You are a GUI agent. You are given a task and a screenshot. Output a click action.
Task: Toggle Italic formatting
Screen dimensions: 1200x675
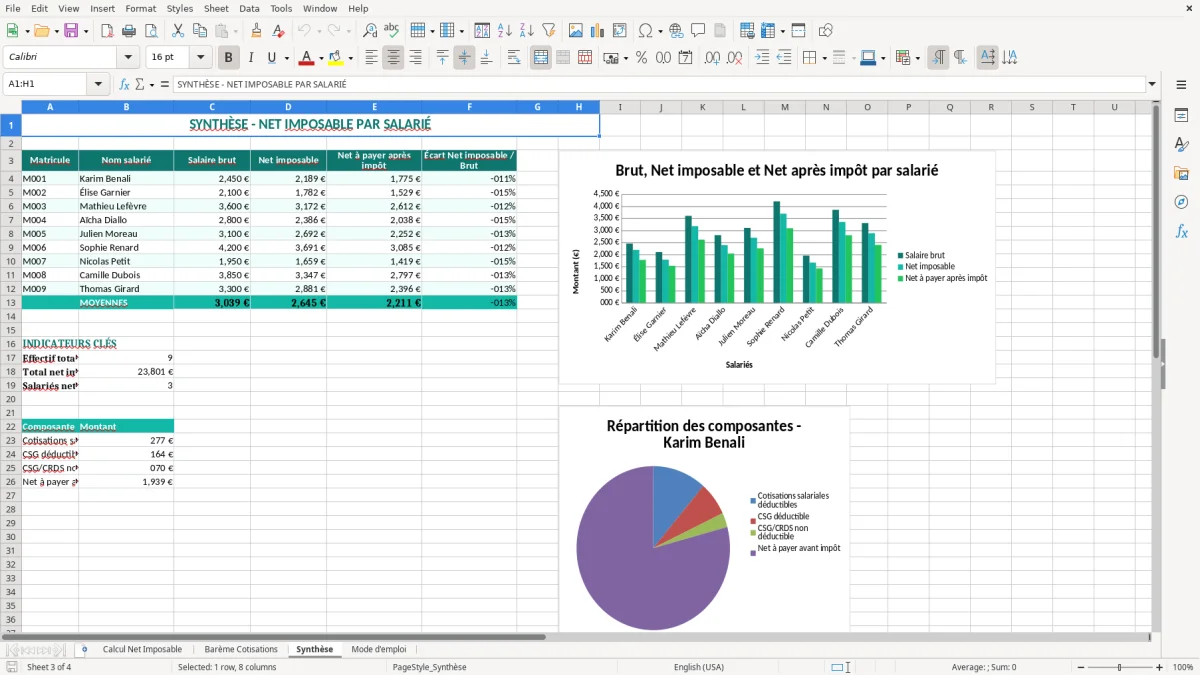[x=251, y=58]
